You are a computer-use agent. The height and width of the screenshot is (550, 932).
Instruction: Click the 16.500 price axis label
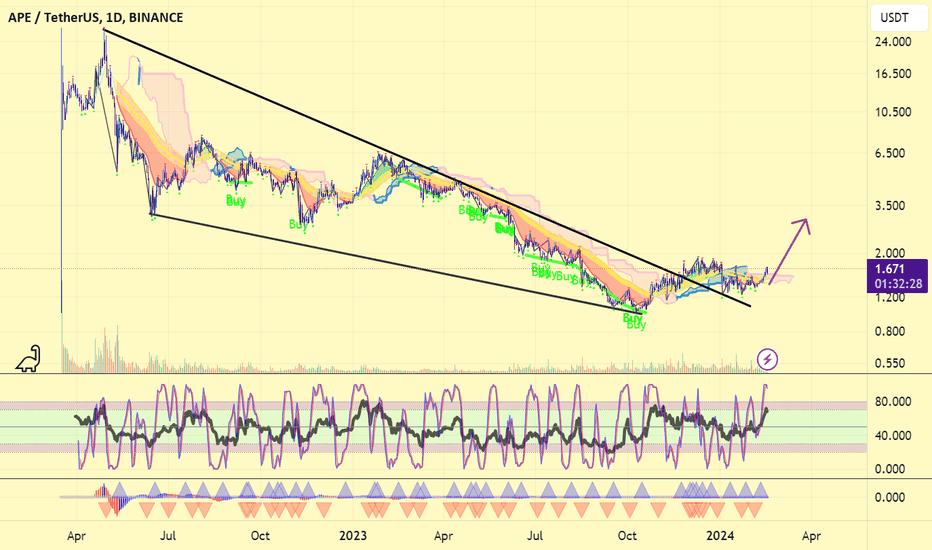pos(893,74)
